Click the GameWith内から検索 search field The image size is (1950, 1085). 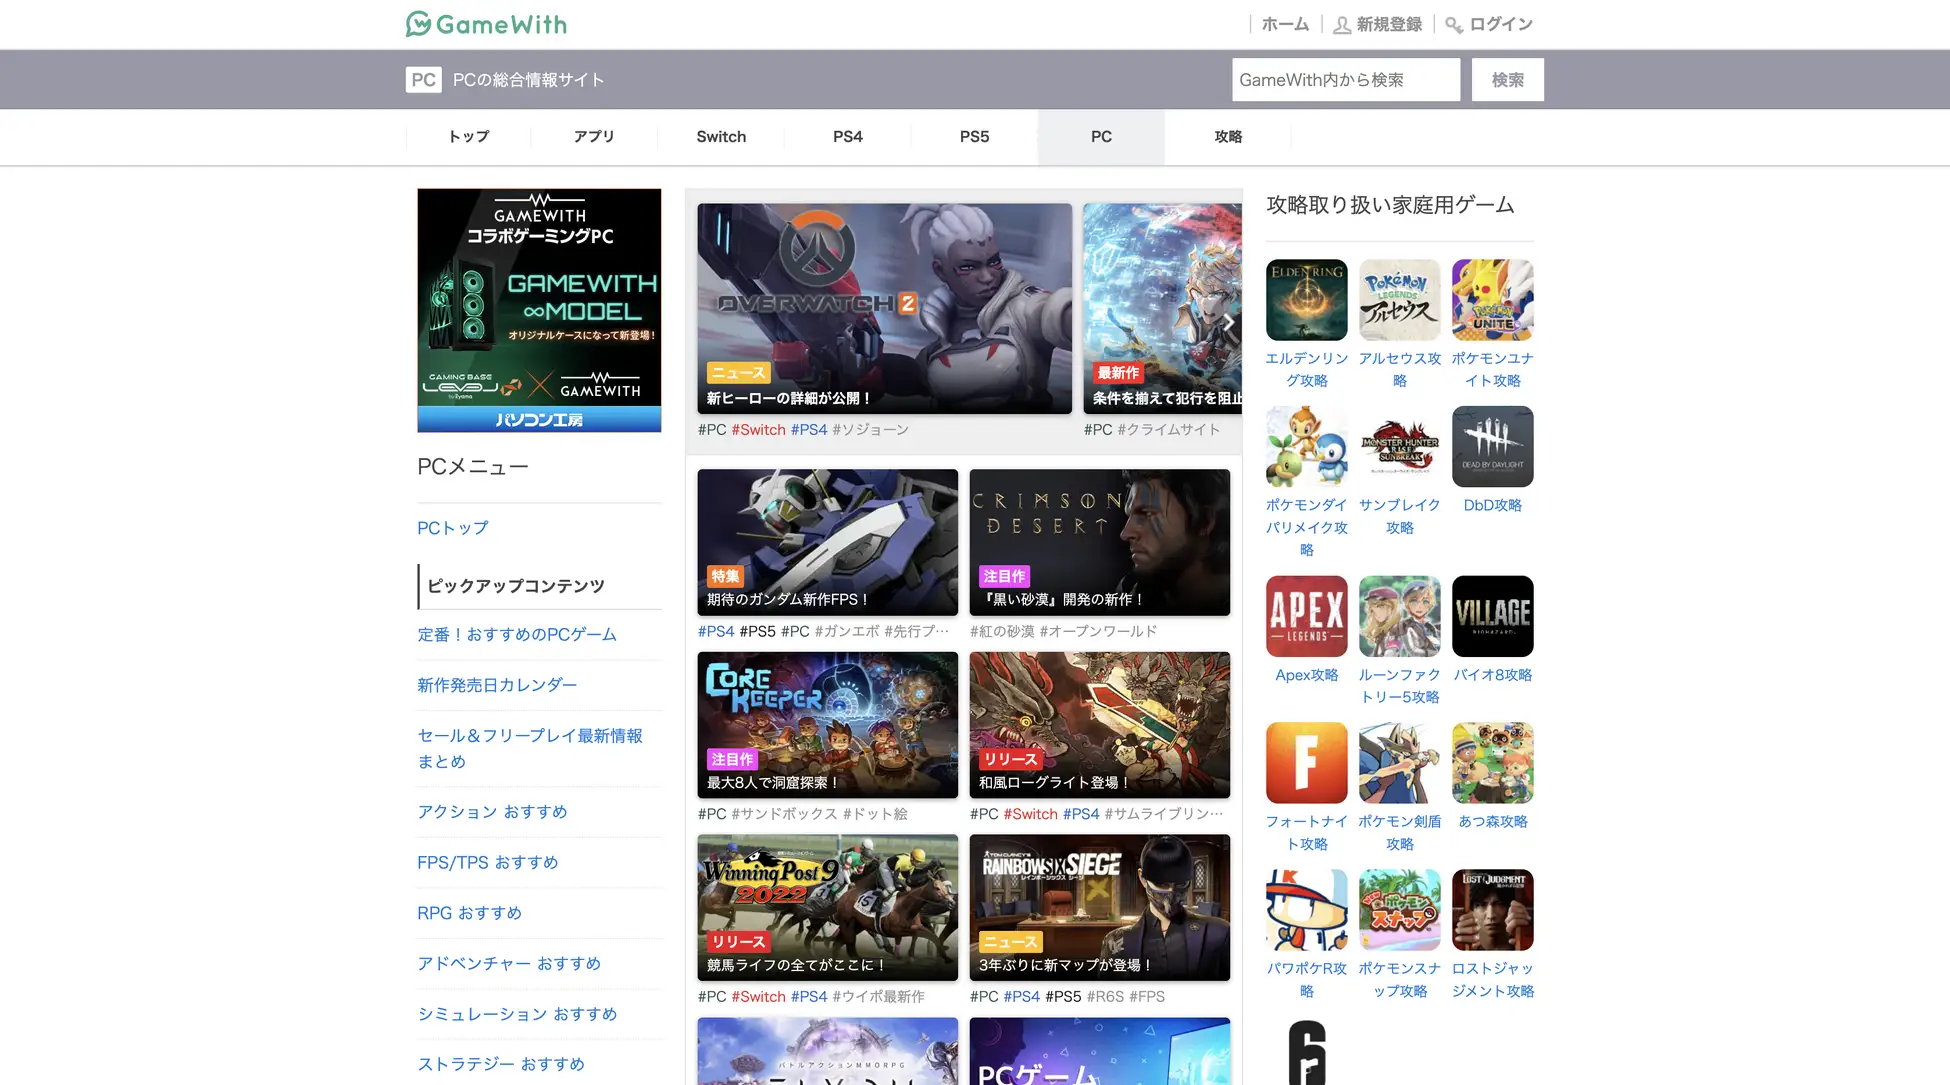pyautogui.click(x=1345, y=79)
